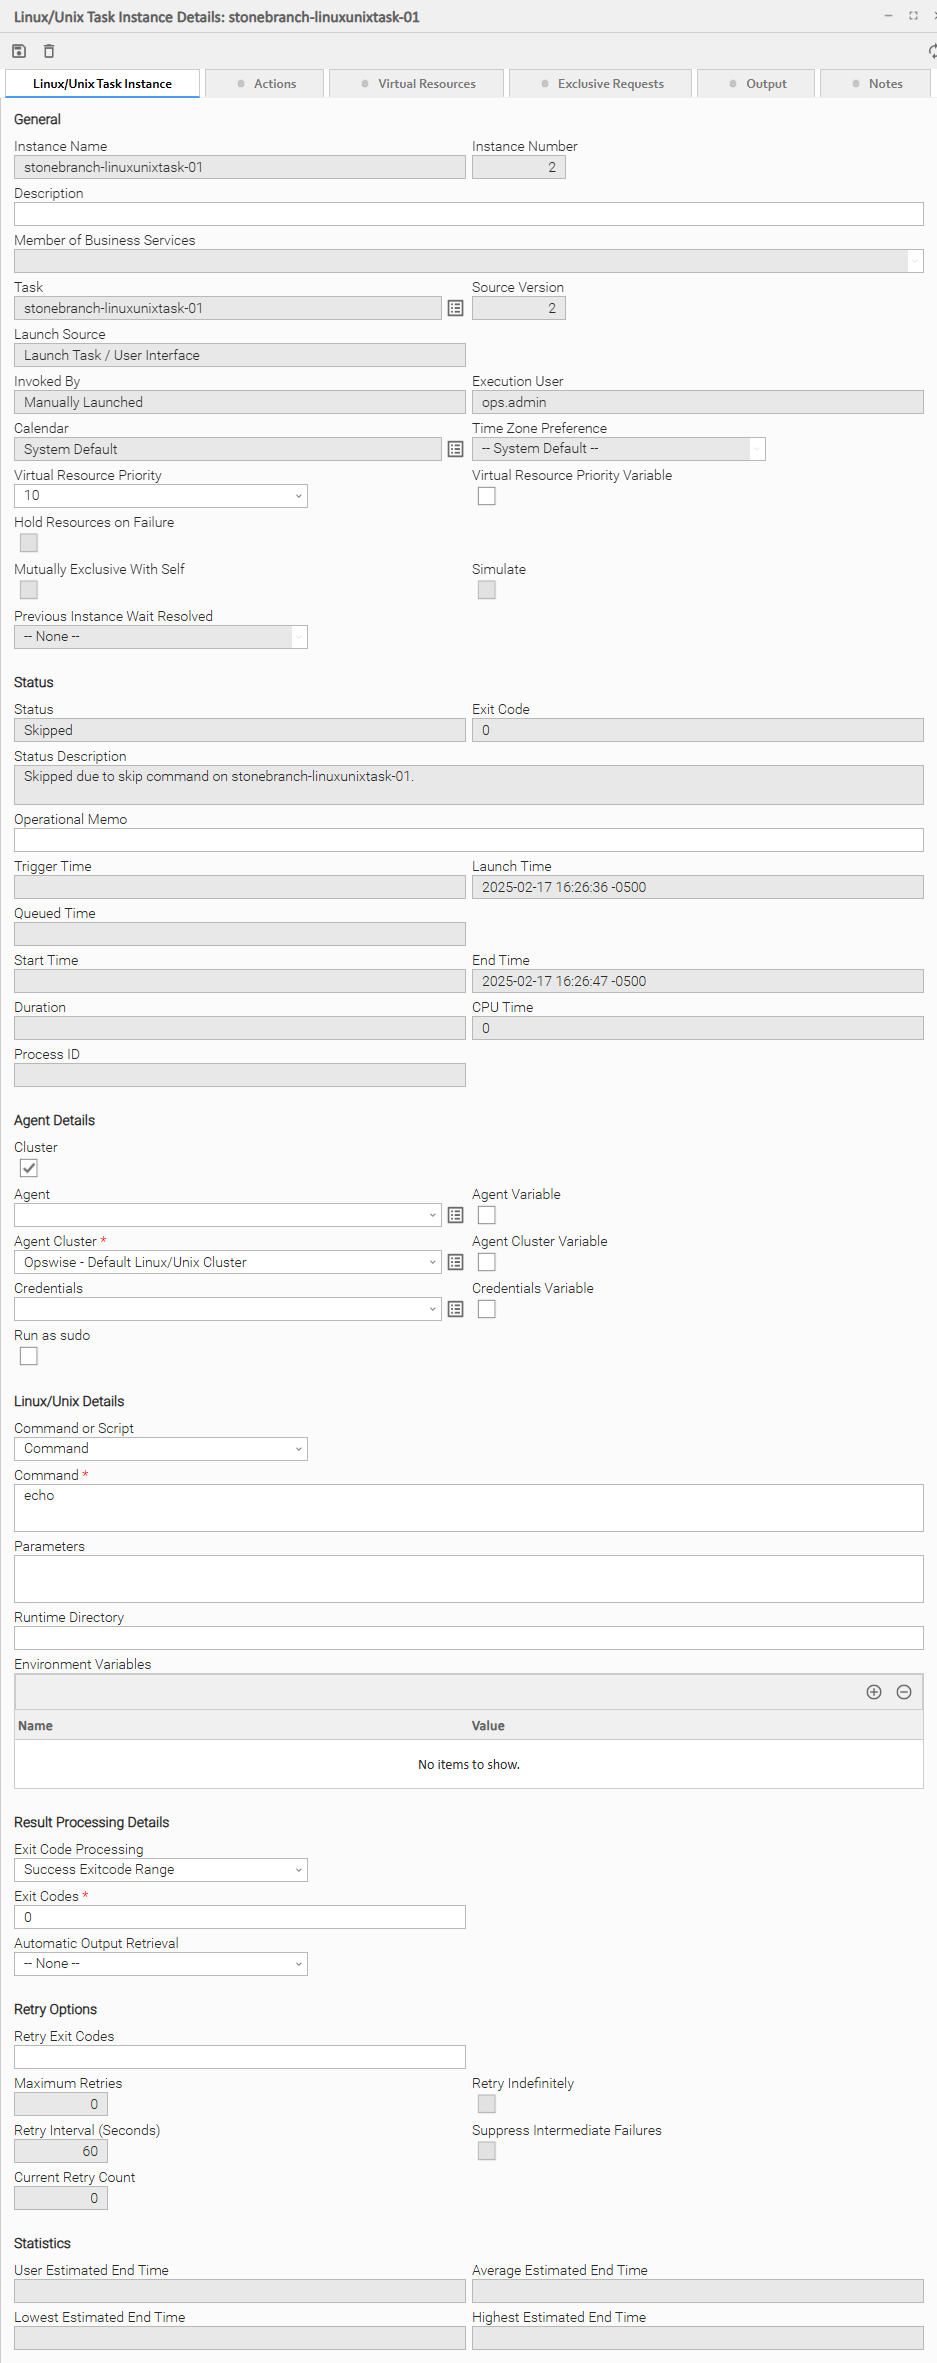Screen dimensions: 937x2363
Task: Switch to the Actions tab
Action: [x=266, y=84]
